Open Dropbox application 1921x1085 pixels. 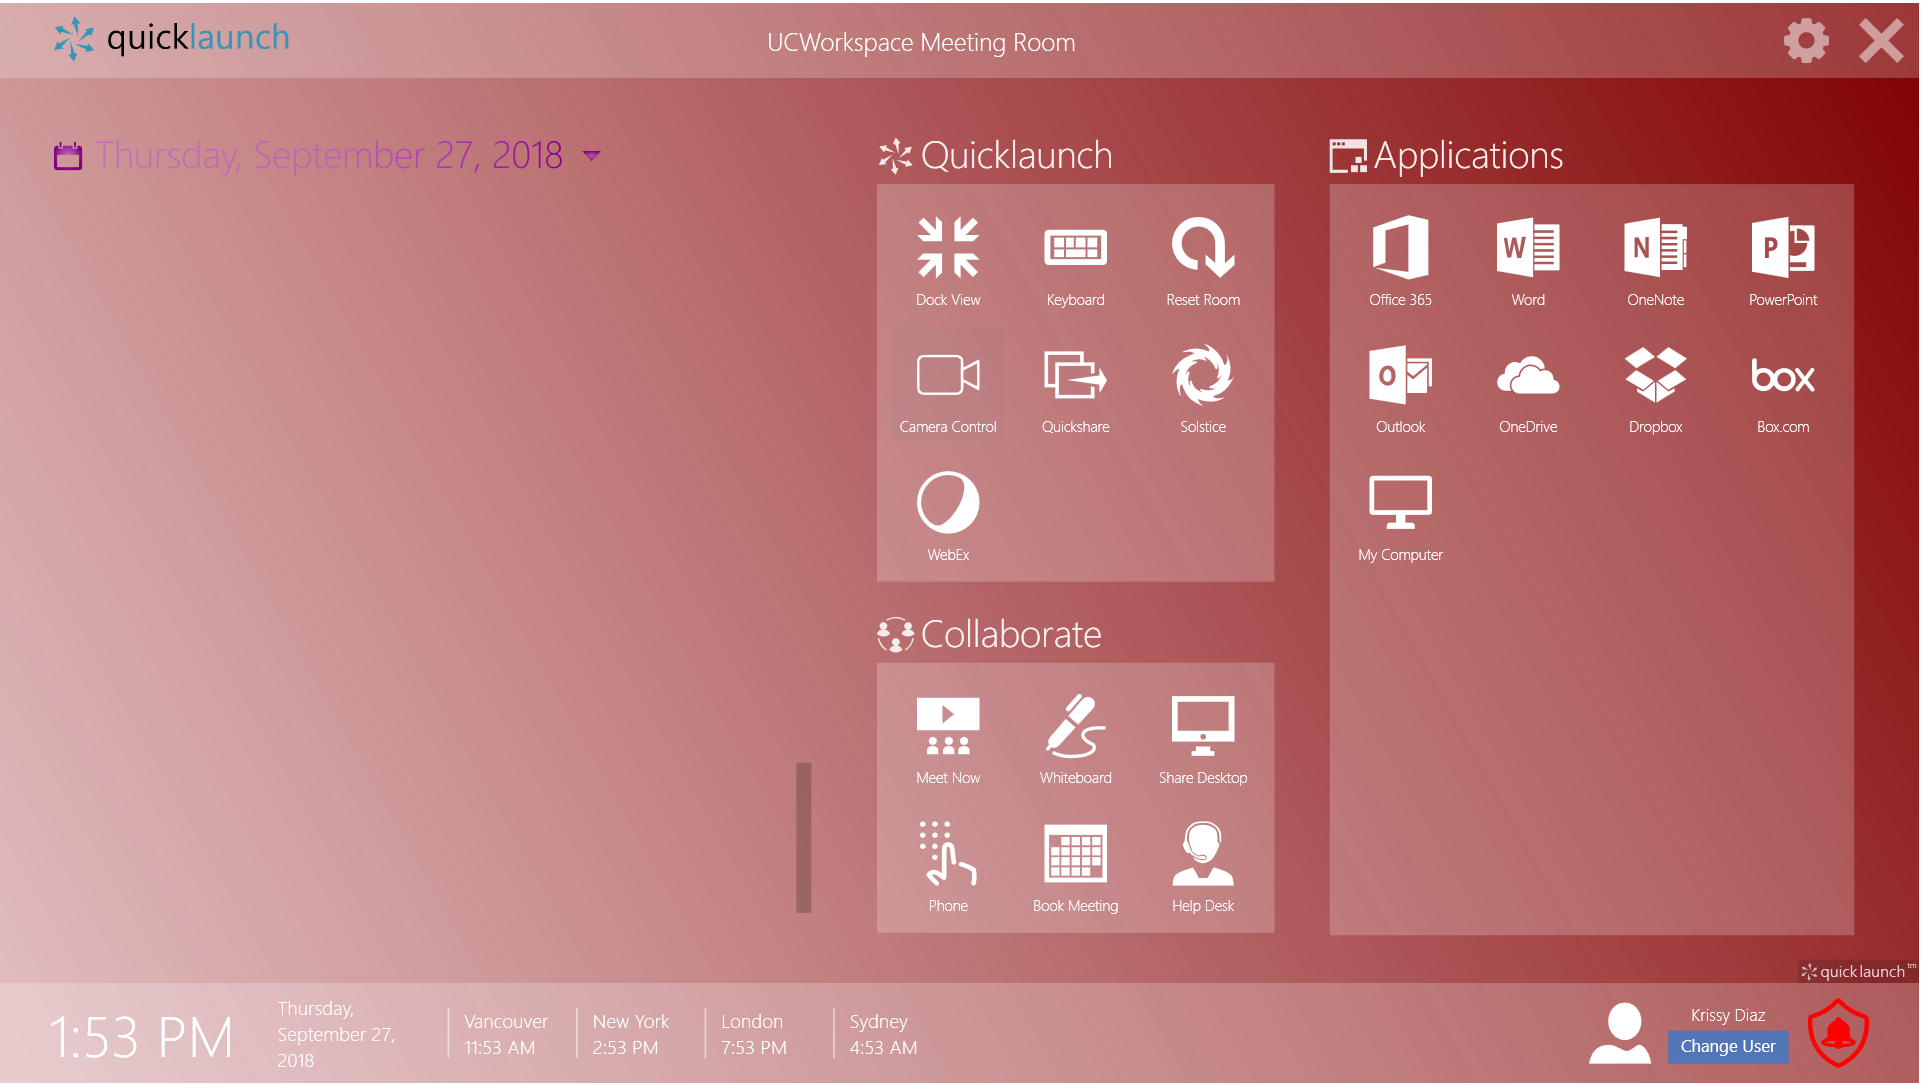1655,388
